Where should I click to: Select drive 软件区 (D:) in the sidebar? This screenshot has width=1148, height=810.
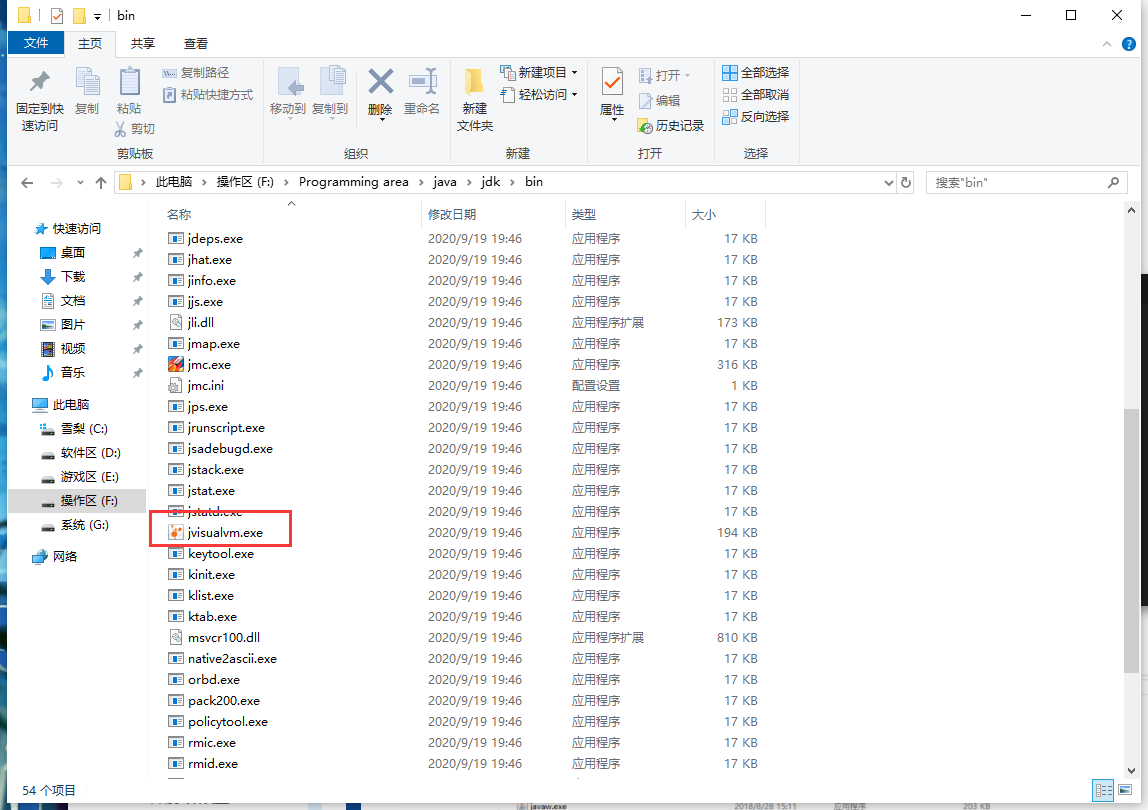91,453
